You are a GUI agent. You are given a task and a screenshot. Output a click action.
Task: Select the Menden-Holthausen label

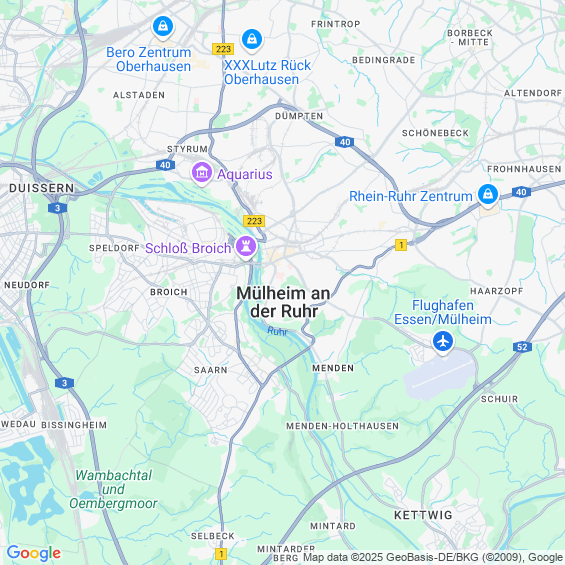pos(343,426)
